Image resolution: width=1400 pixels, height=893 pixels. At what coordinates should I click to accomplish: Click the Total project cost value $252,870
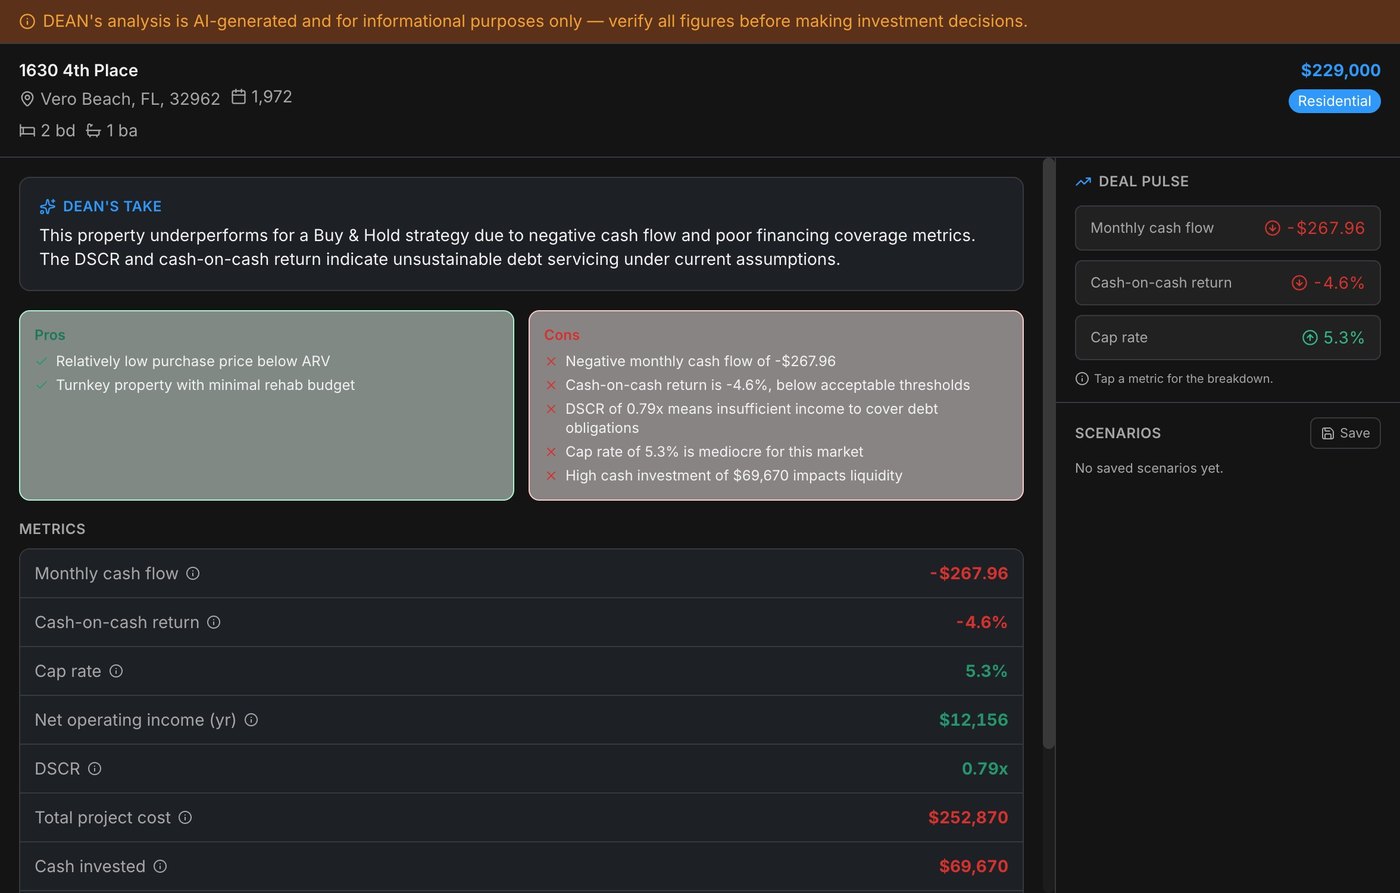click(968, 818)
